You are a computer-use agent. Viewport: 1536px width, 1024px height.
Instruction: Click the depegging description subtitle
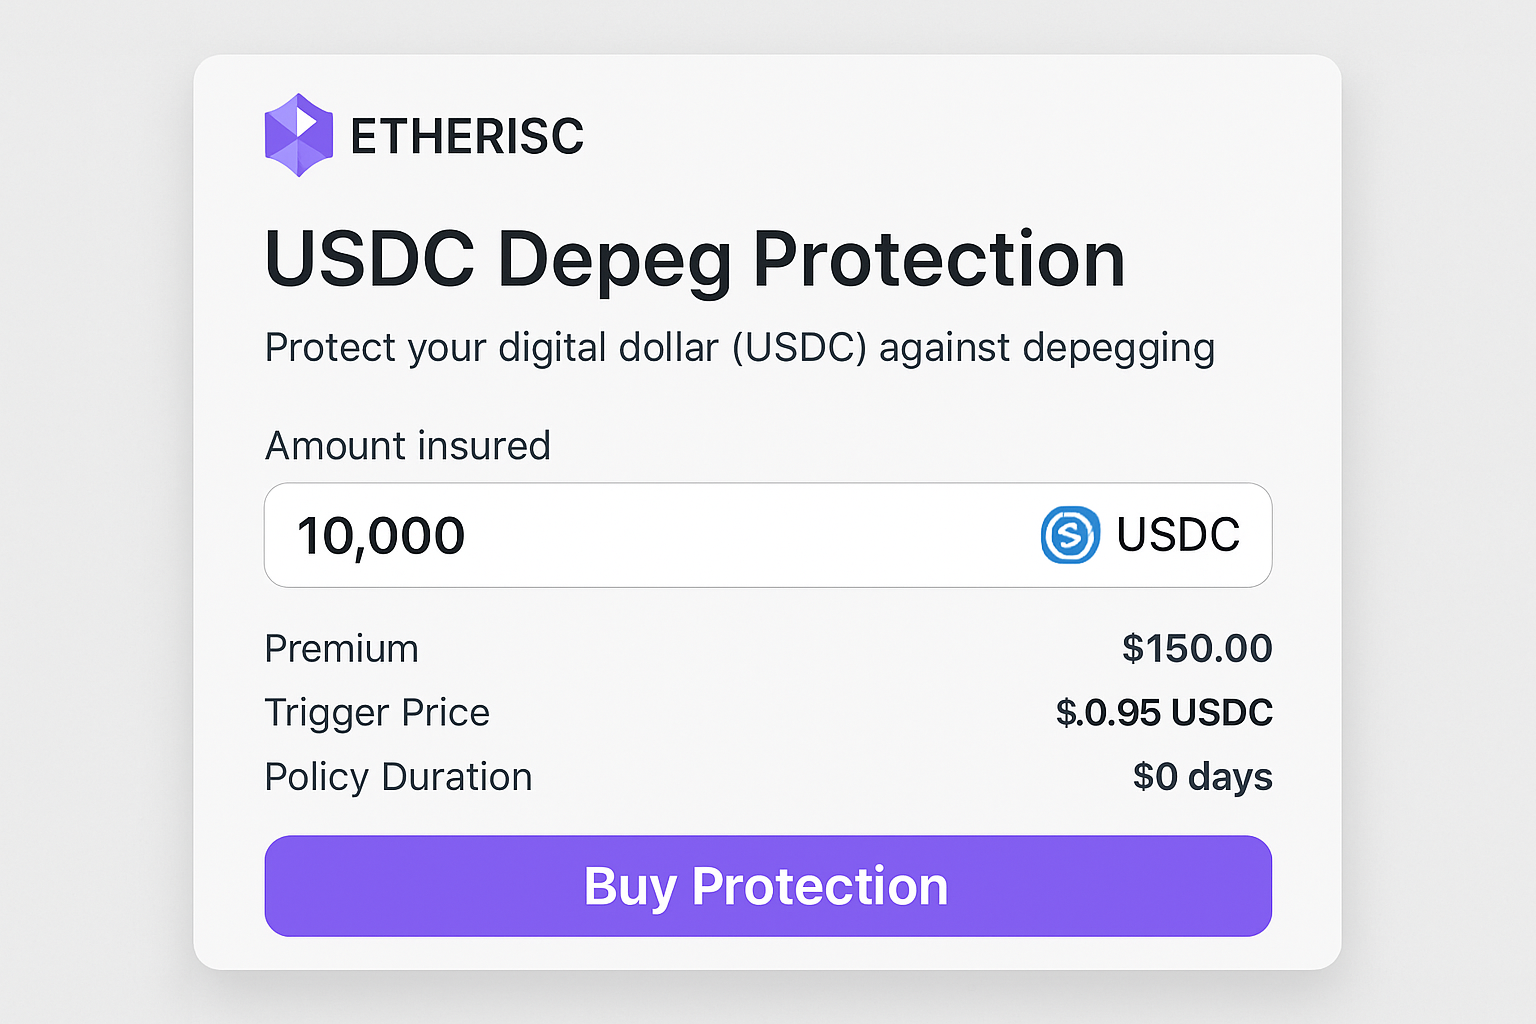tap(739, 348)
